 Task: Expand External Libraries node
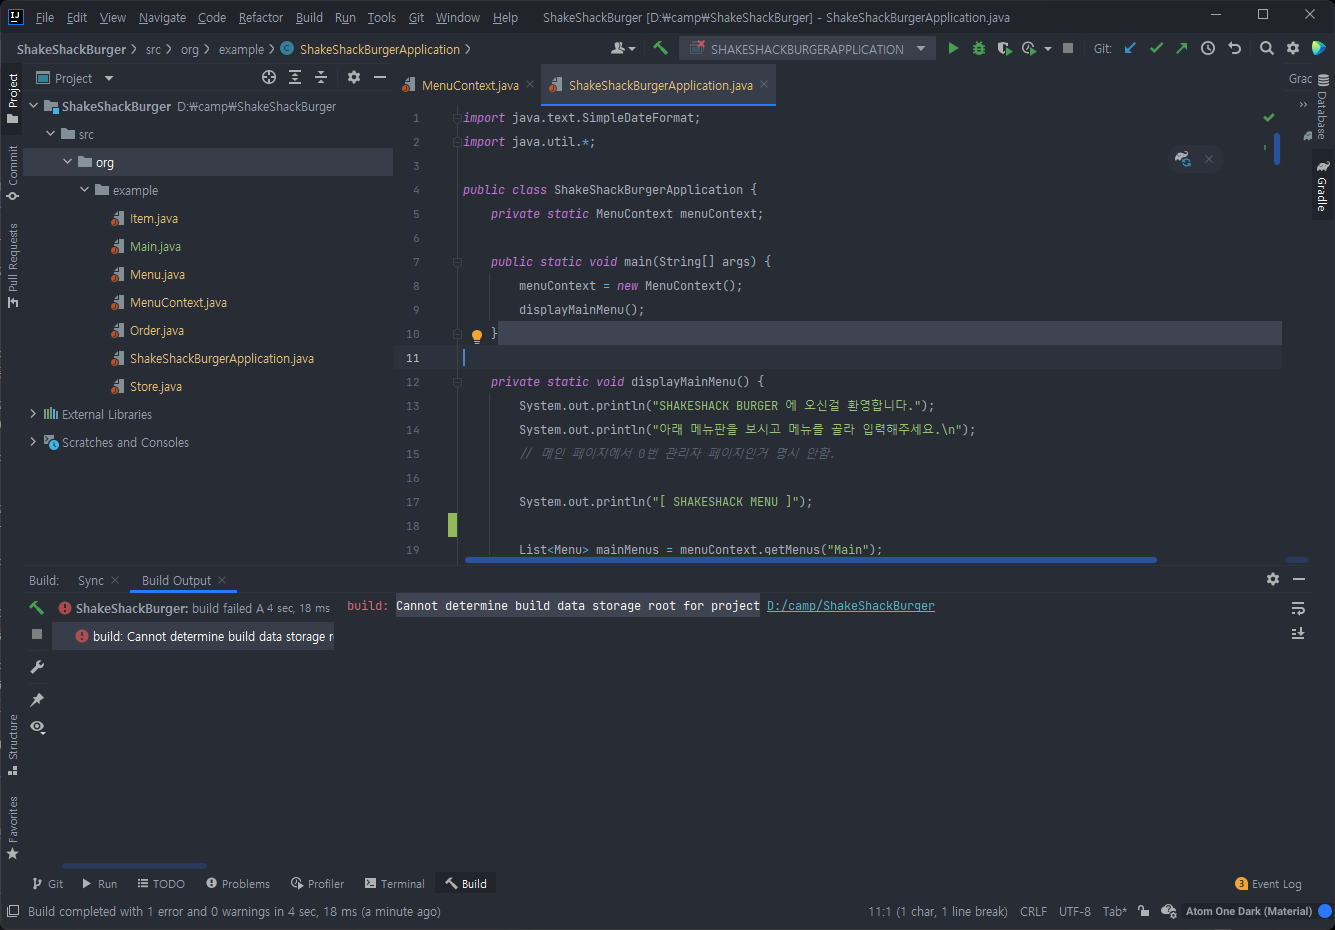[34, 414]
